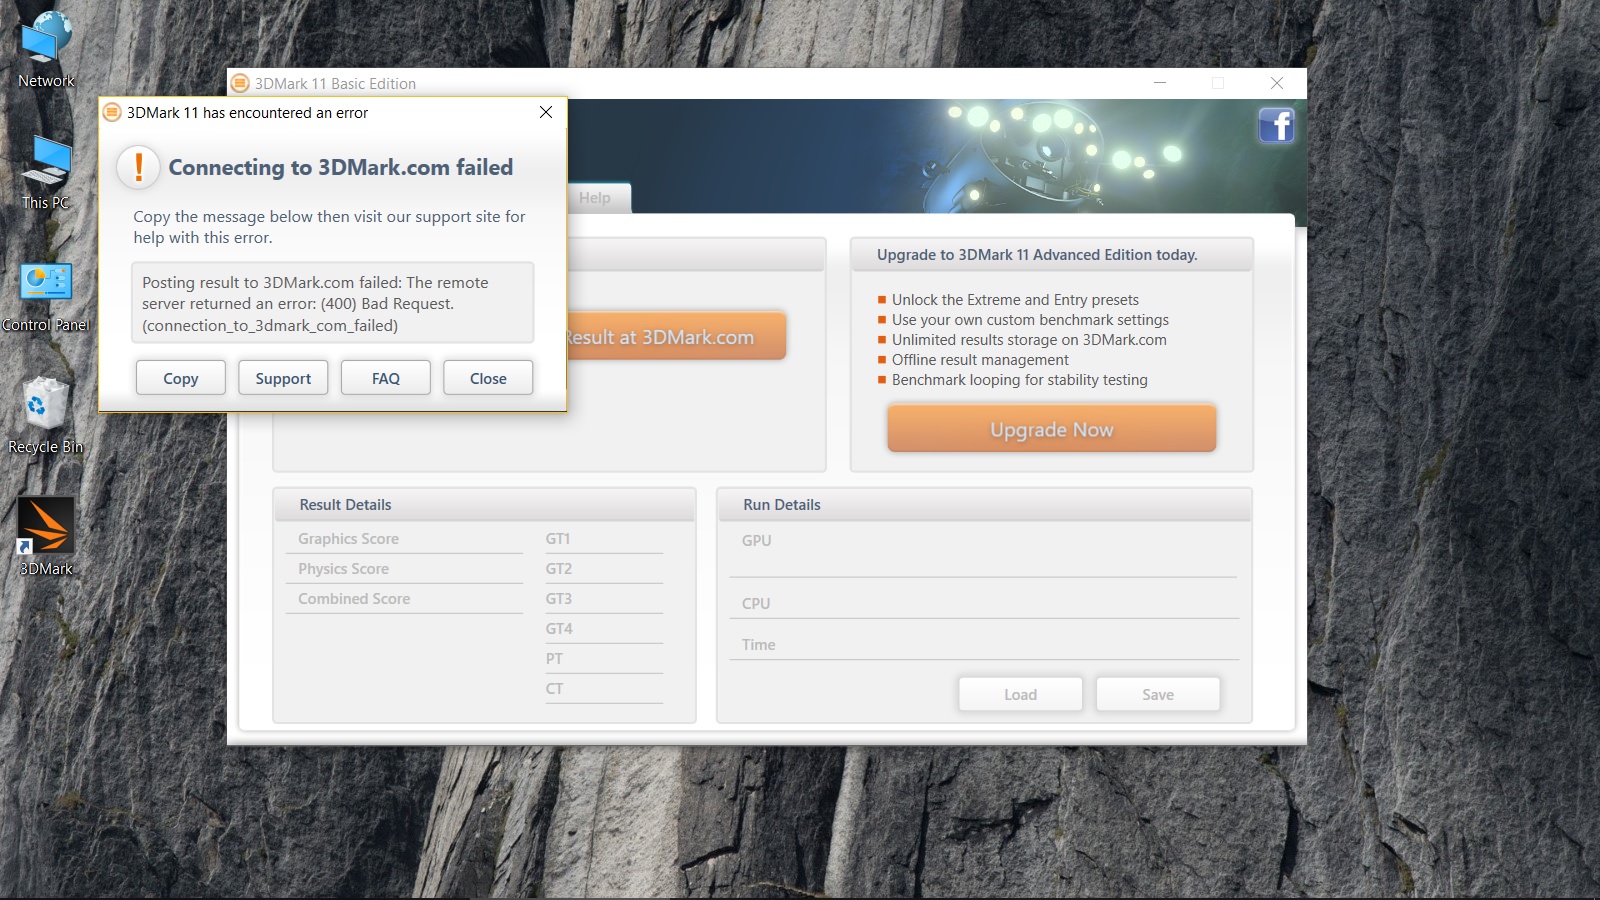Click 'Use your own custom benchmark settings'
Image resolution: width=1600 pixels, height=900 pixels.
pyautogui.click(x=1030, y=320)
